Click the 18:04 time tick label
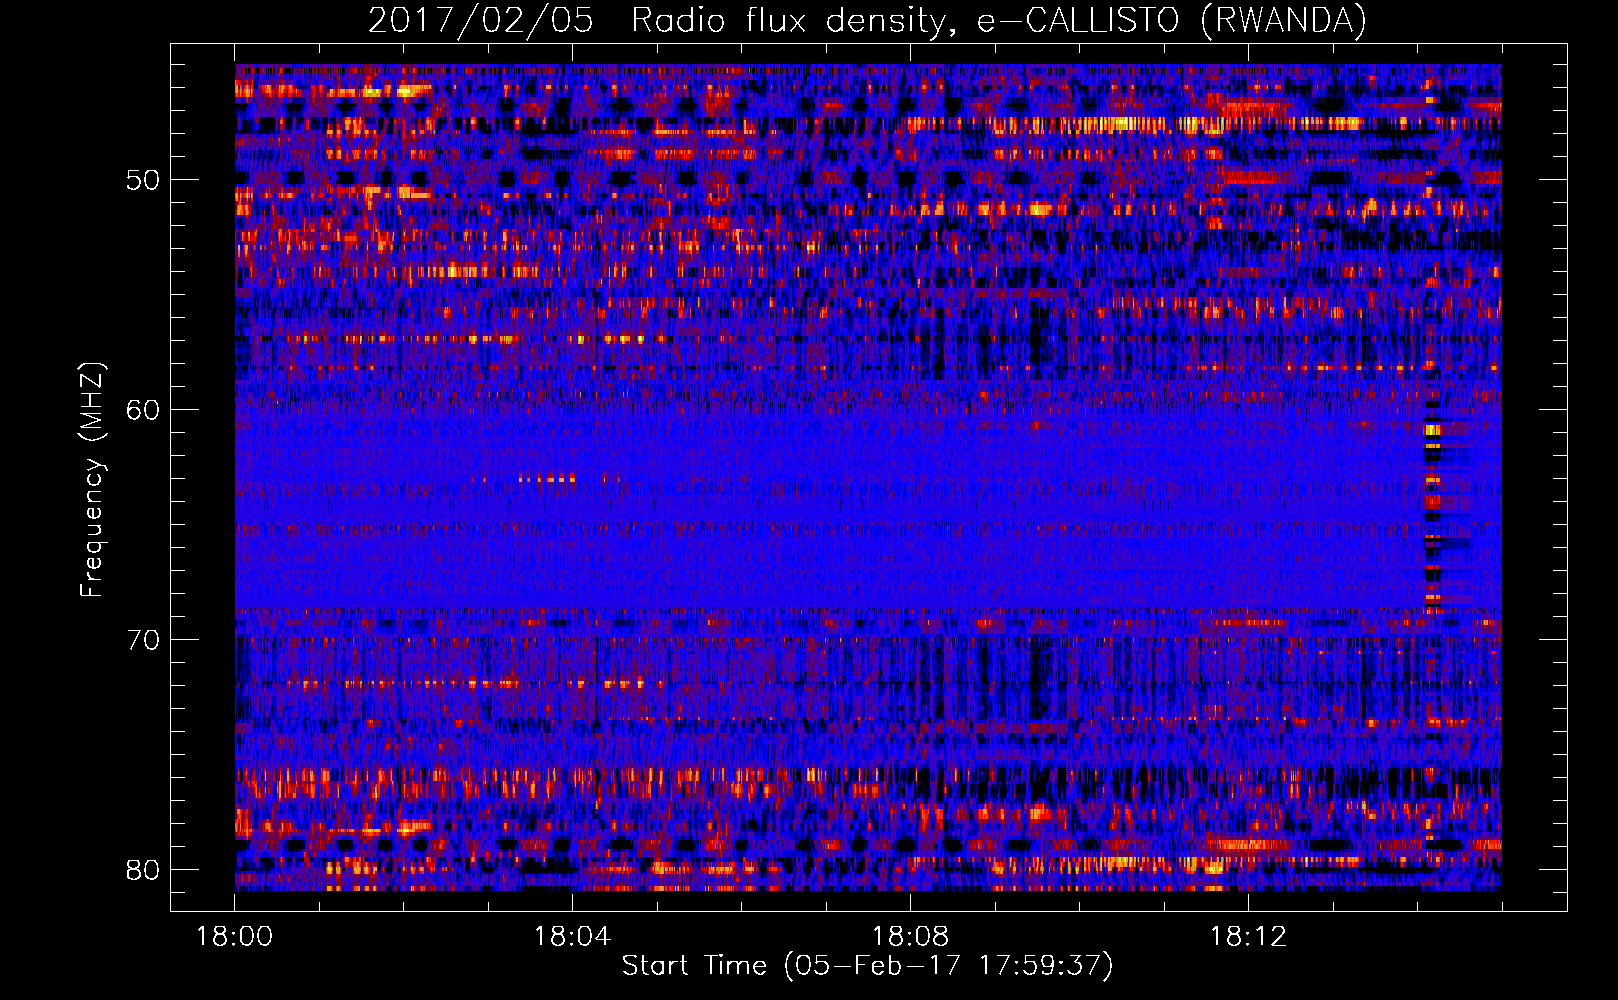Viewport: 1618px width, 1000px height. click(572, 937)
